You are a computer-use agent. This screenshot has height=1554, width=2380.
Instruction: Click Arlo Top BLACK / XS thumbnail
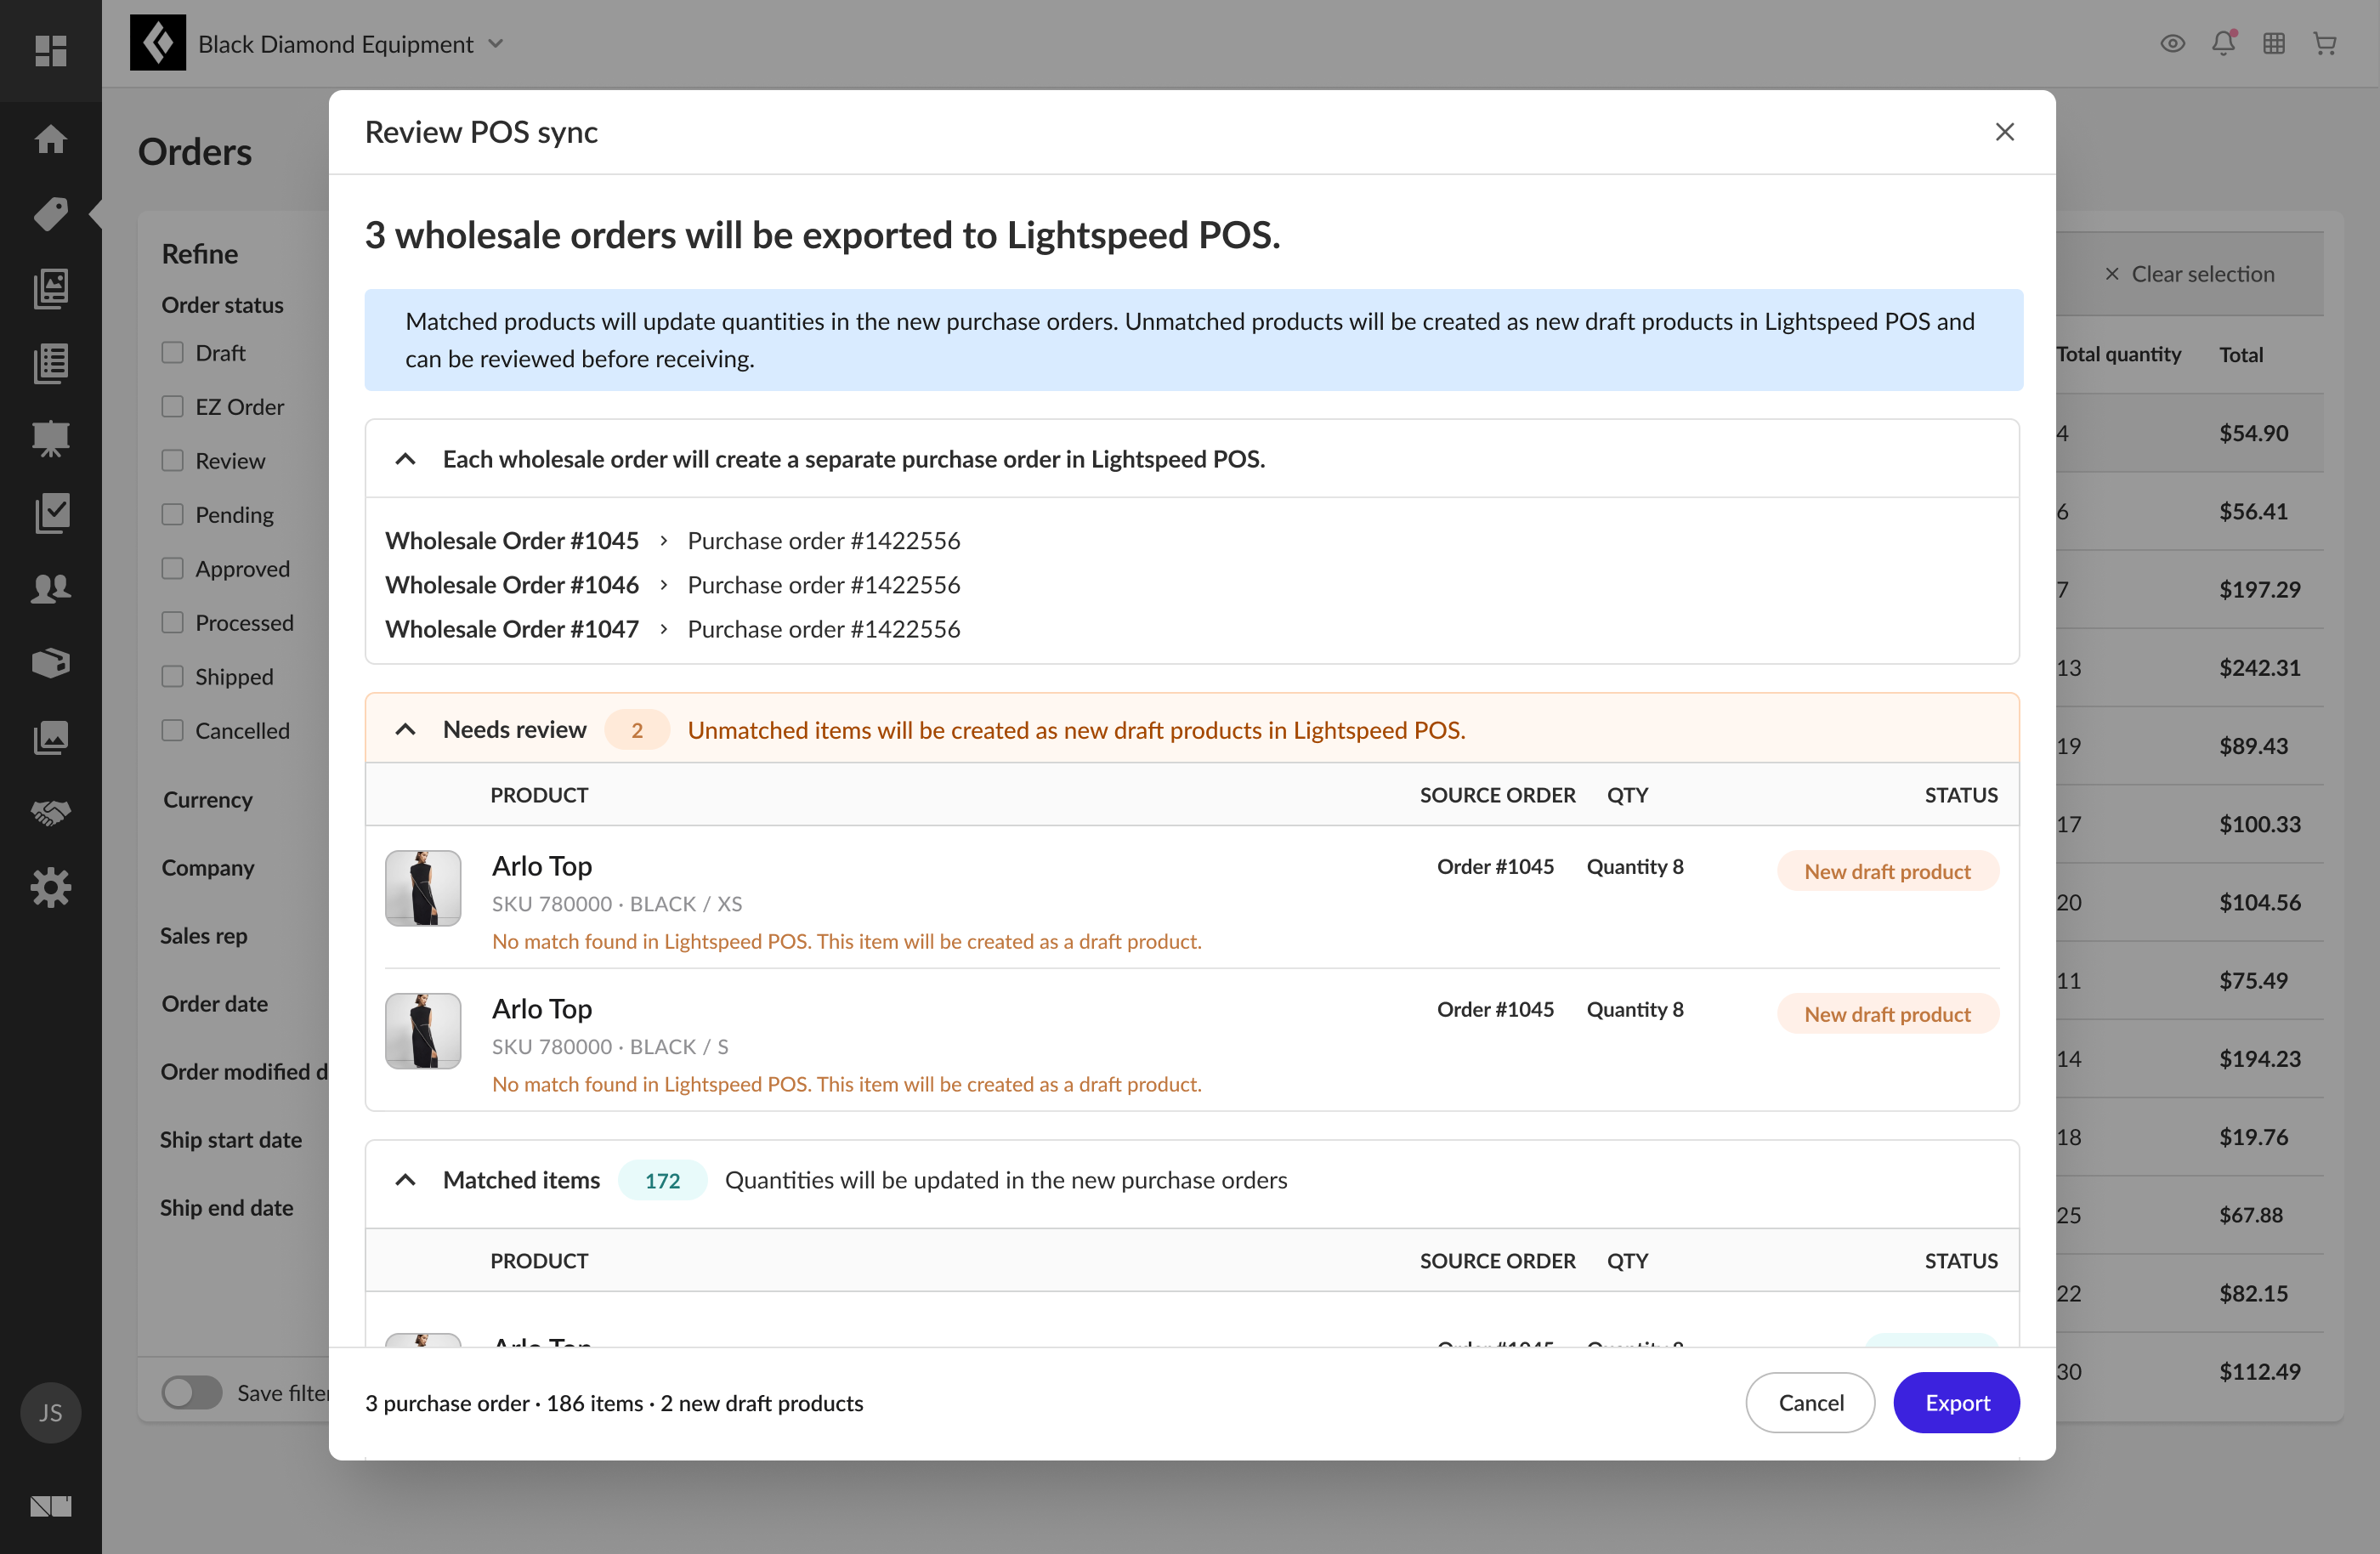[423, 888]
